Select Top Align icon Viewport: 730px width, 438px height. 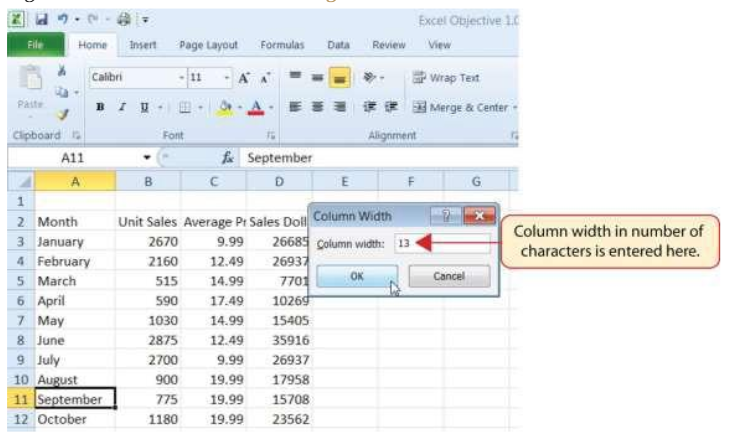tap(295, 76)
